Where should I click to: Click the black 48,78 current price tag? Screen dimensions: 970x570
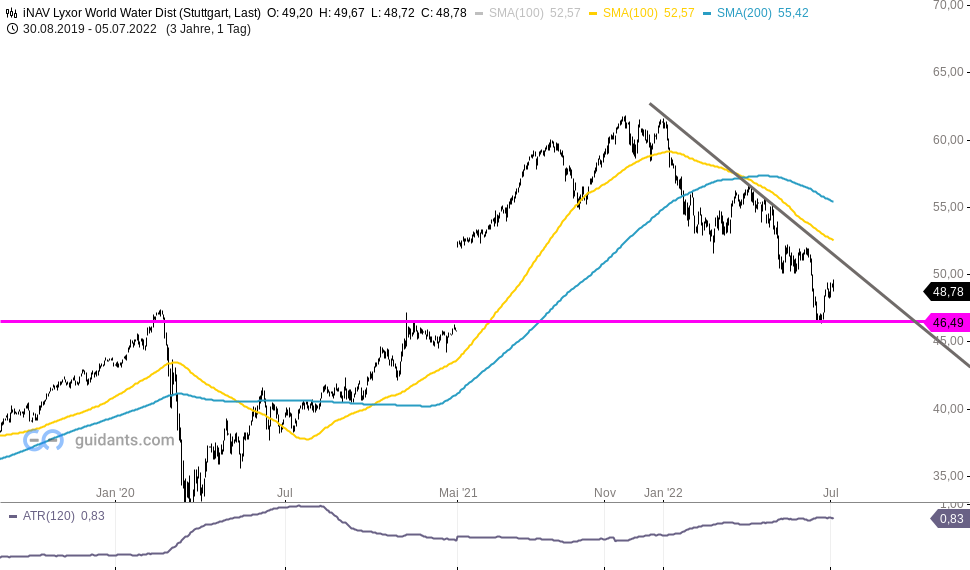[947, 291]
